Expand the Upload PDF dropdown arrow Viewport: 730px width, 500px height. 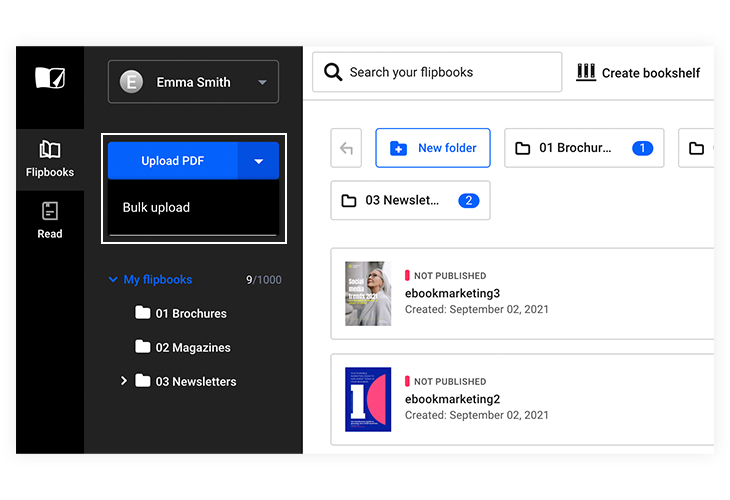point(258,161)
